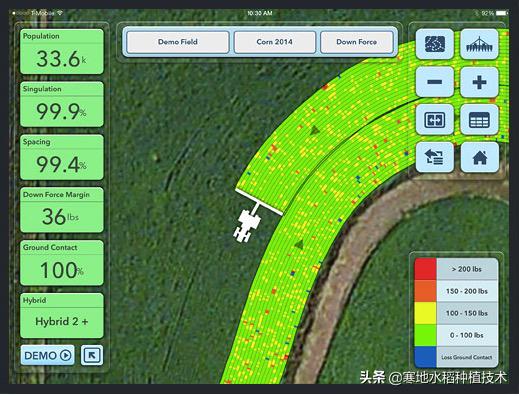
Task: Zoom out with the minus button
Action: [435, 82]
